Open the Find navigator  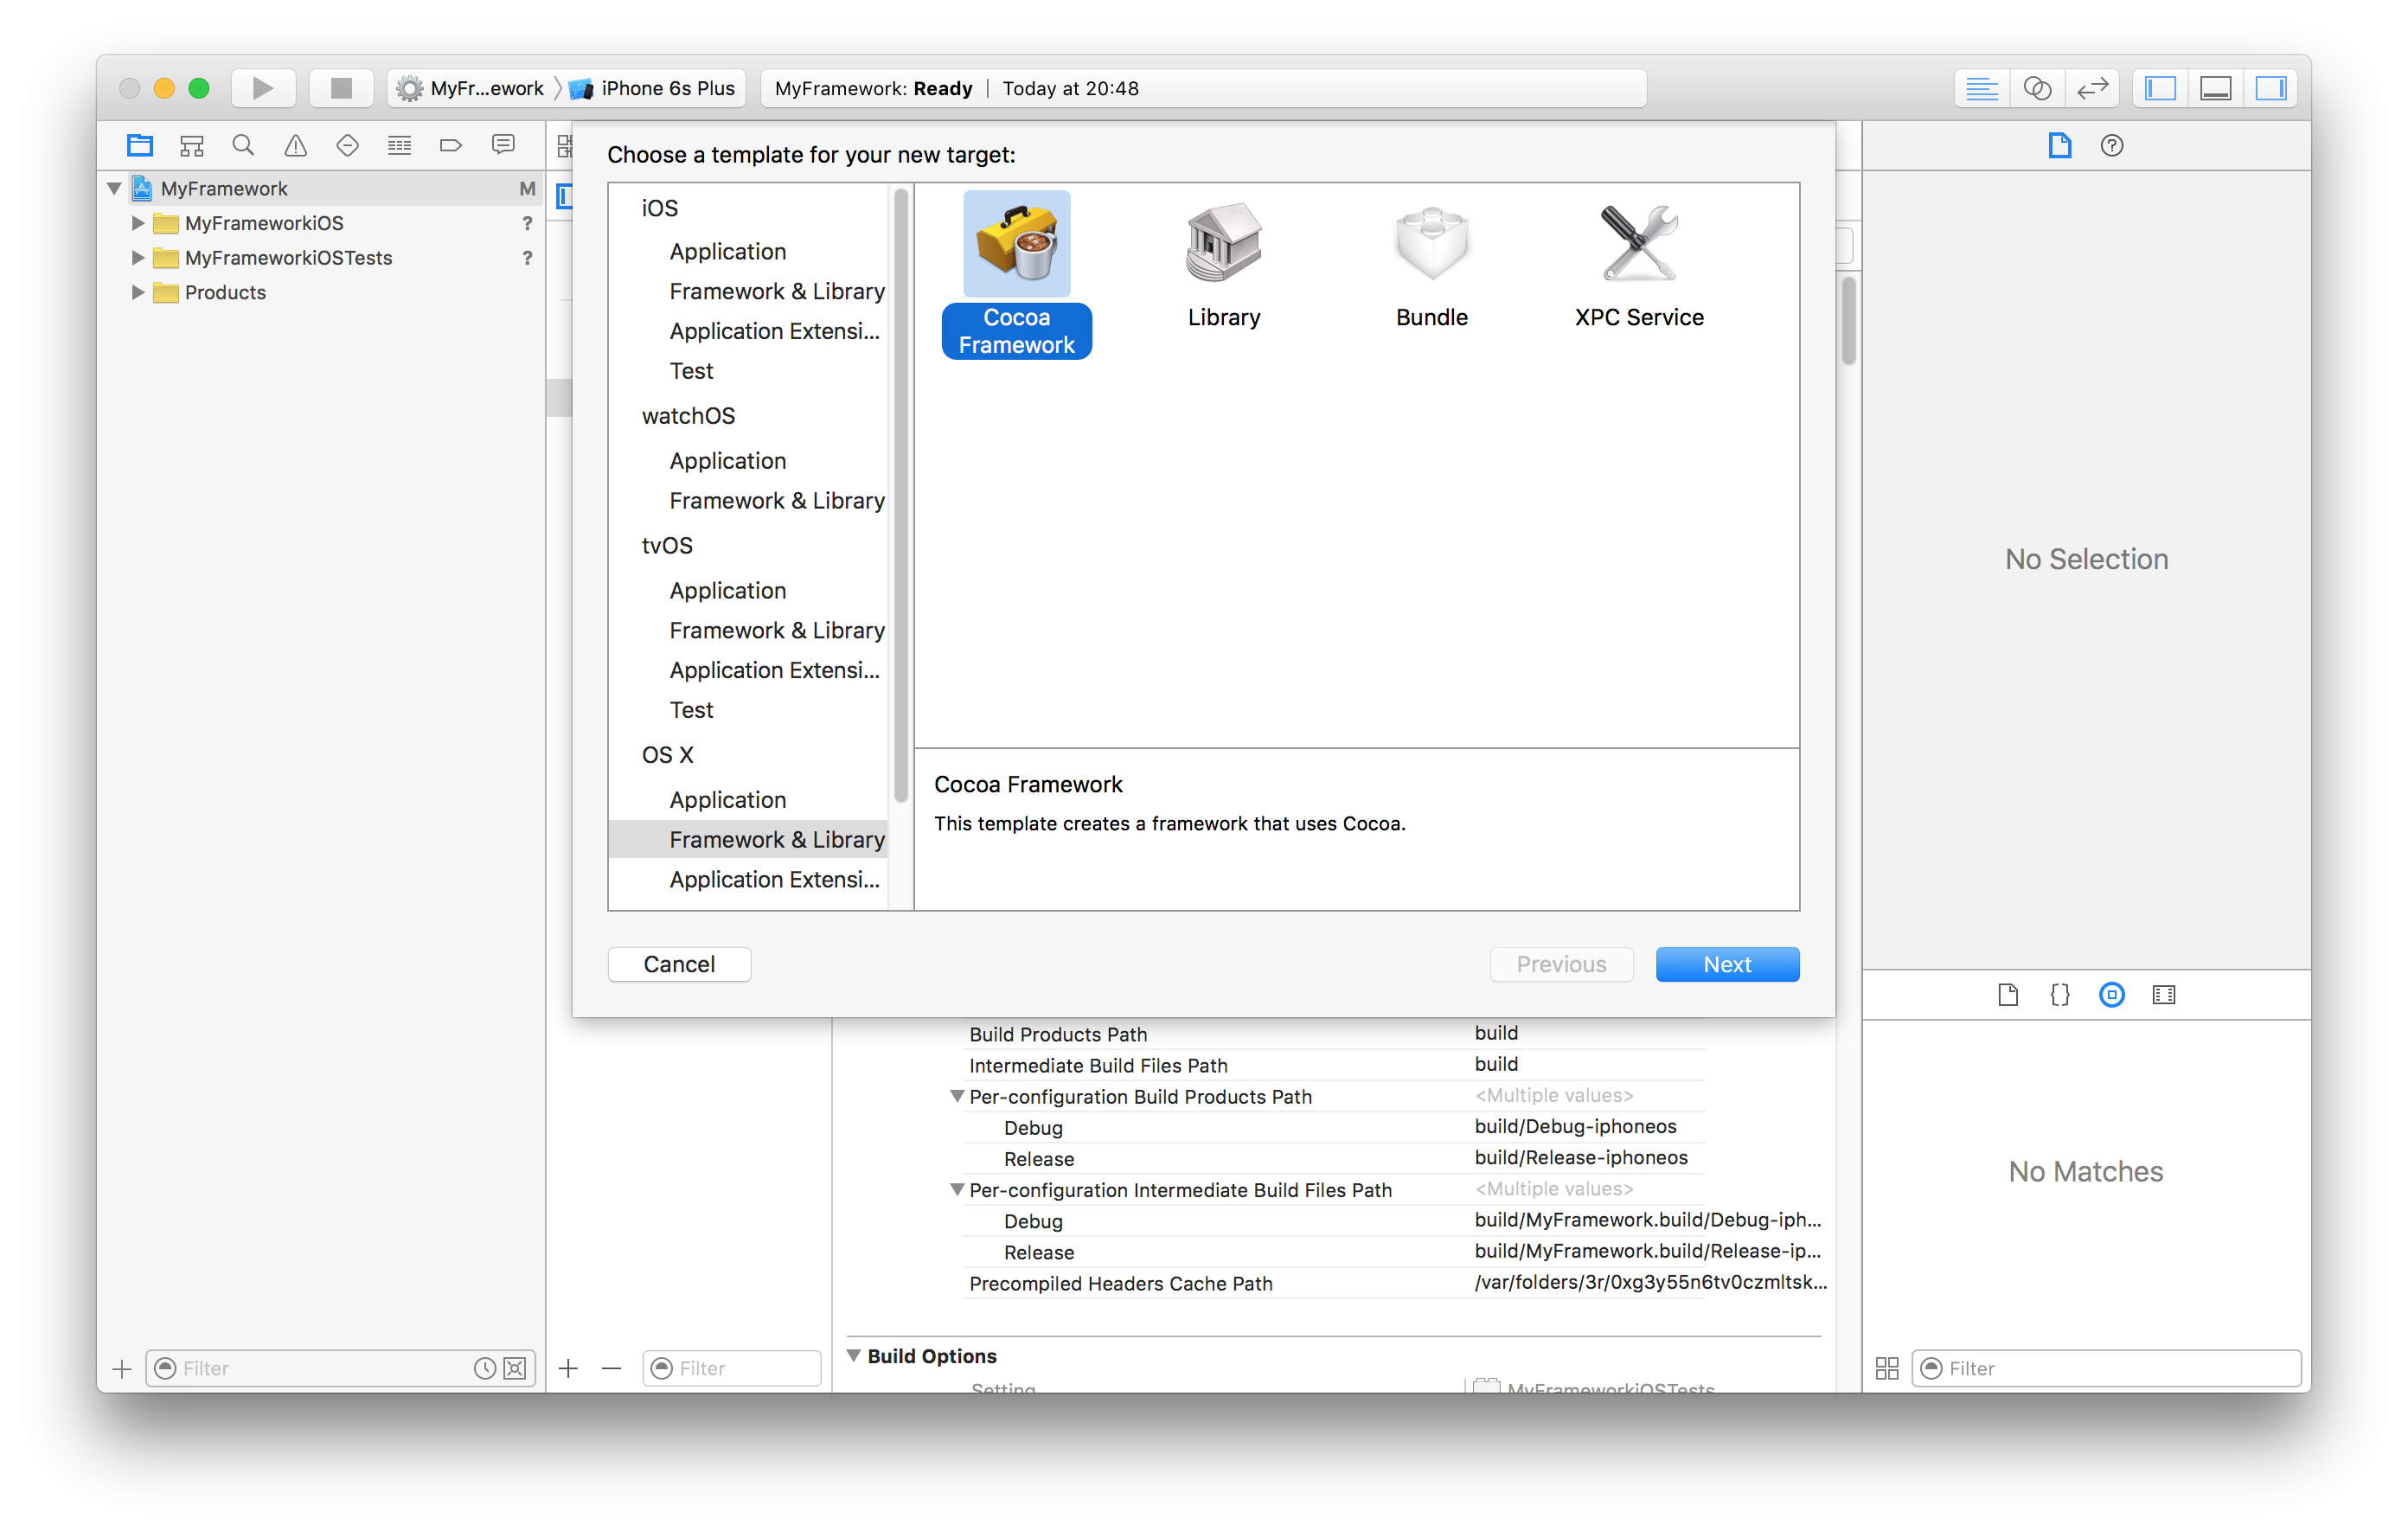(243, 145)
